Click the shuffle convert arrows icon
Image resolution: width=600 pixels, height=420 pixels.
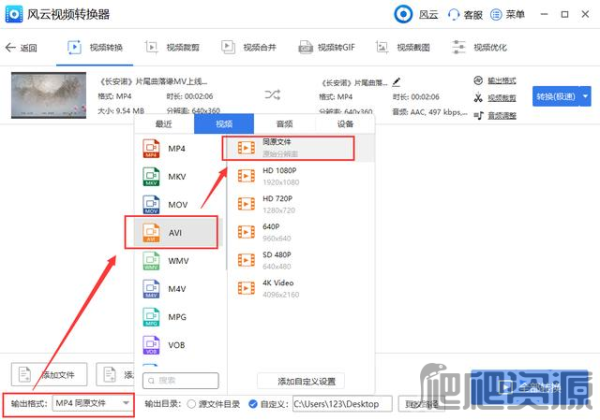click(272, 94)
